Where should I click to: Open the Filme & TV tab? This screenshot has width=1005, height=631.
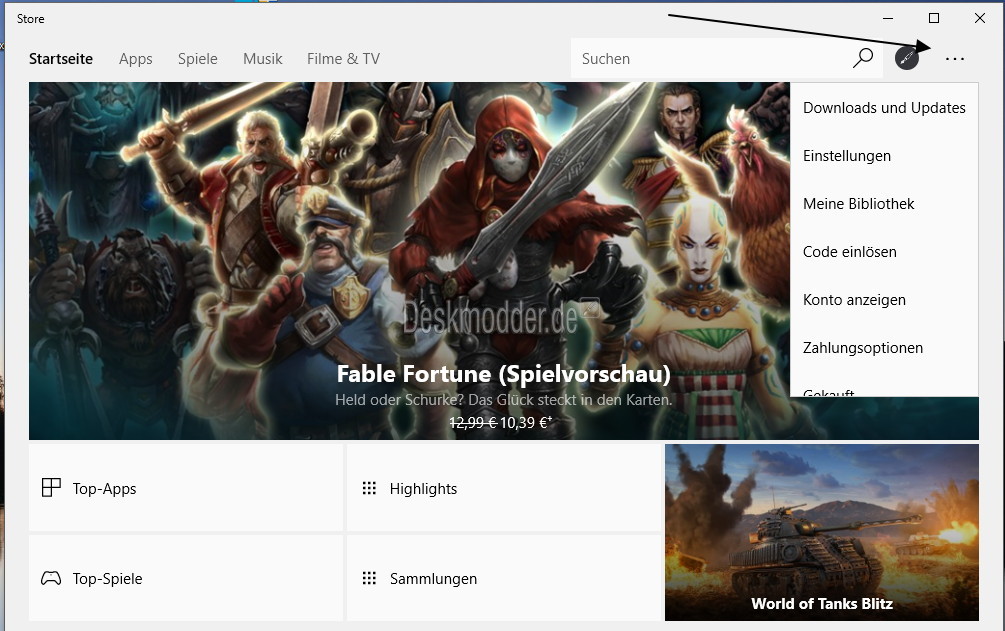344,59
